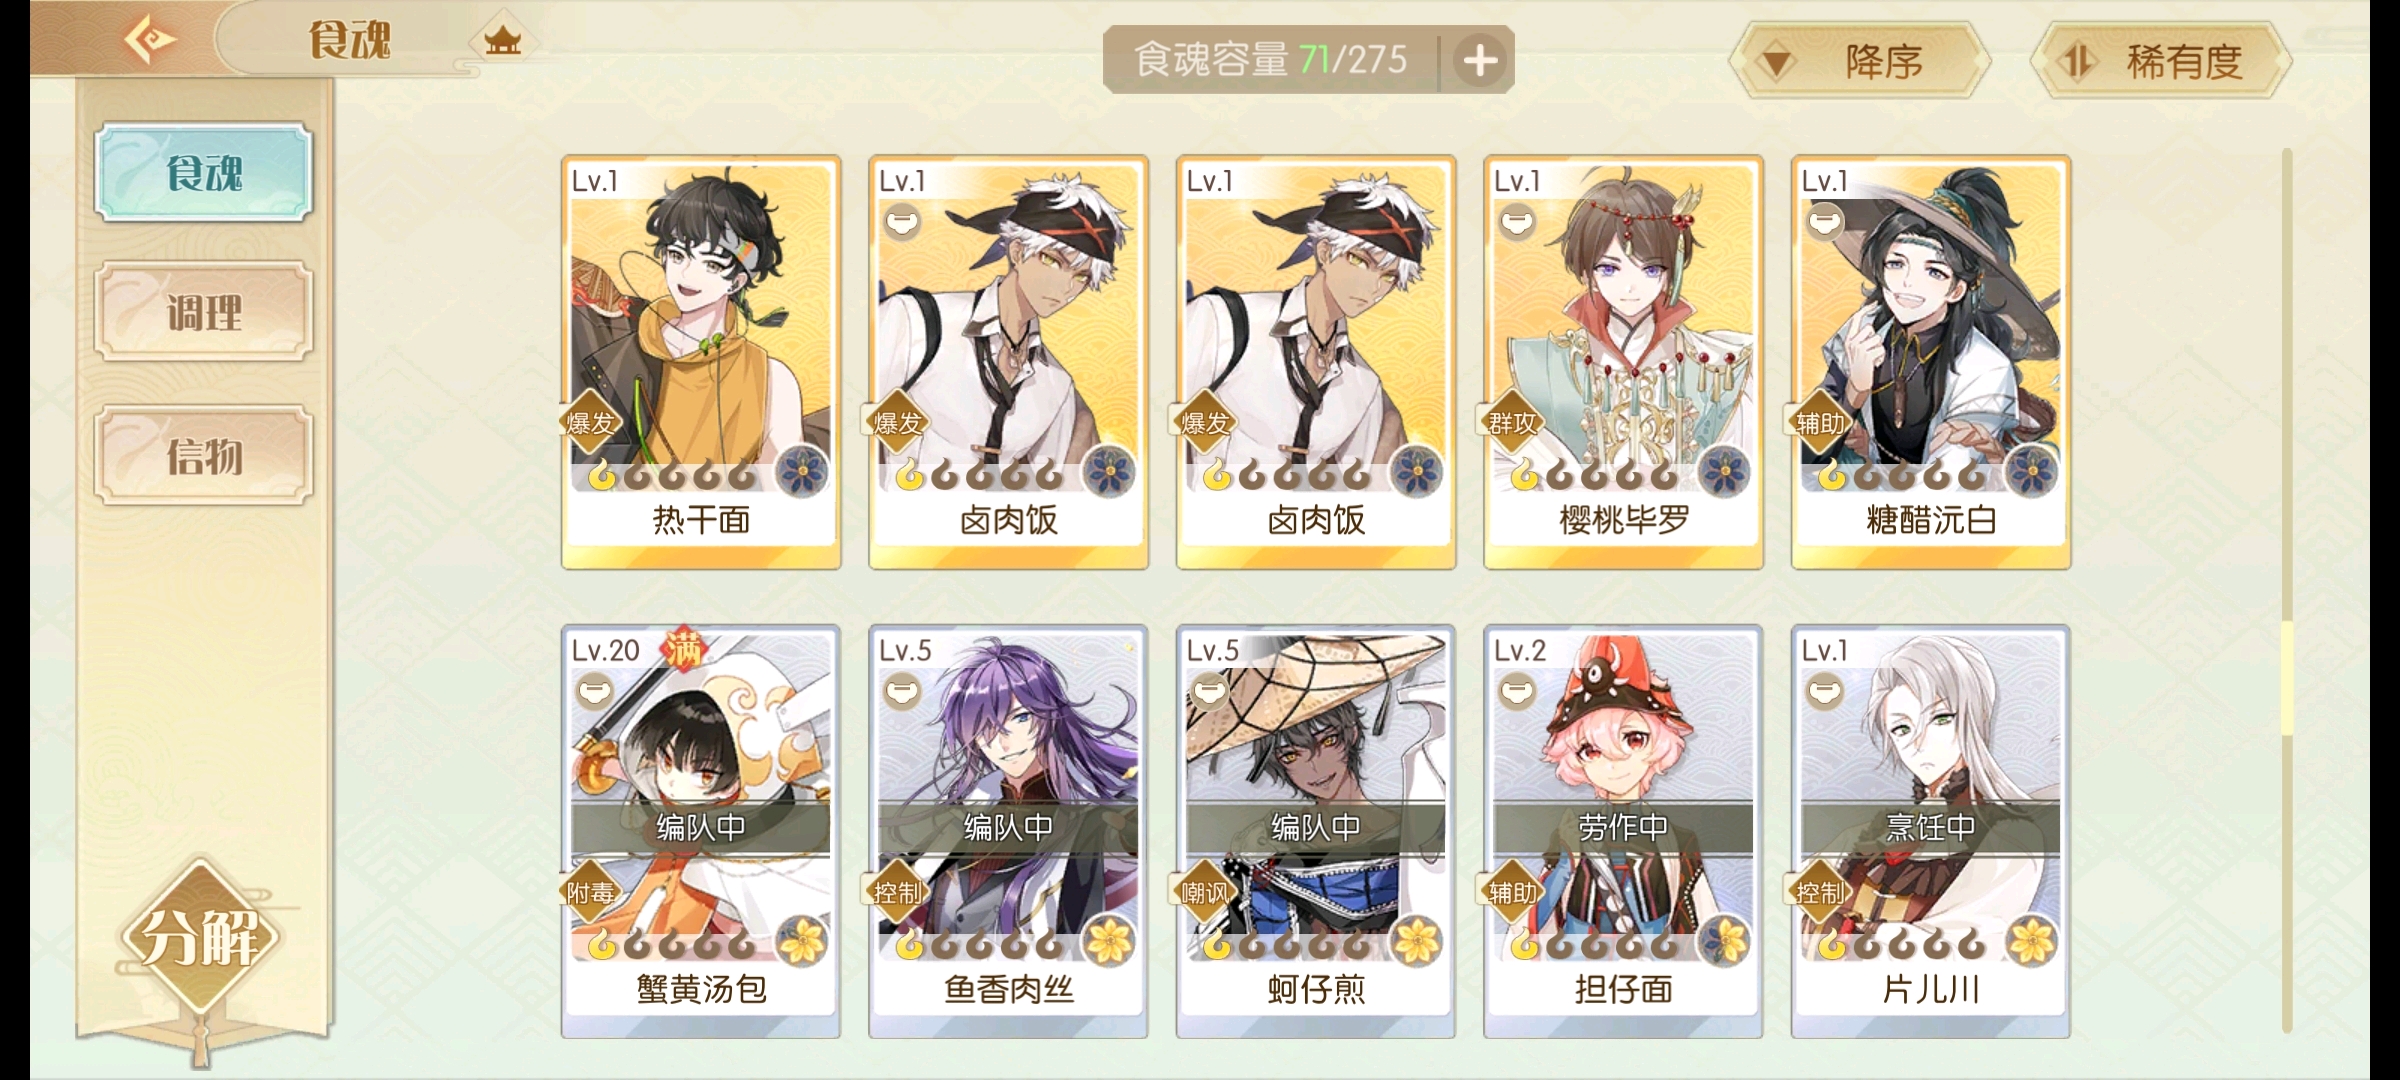This screenshot has width=2400, height=1080.
Task: Open the home pavilion icon
Action: (x=502, y=41)
